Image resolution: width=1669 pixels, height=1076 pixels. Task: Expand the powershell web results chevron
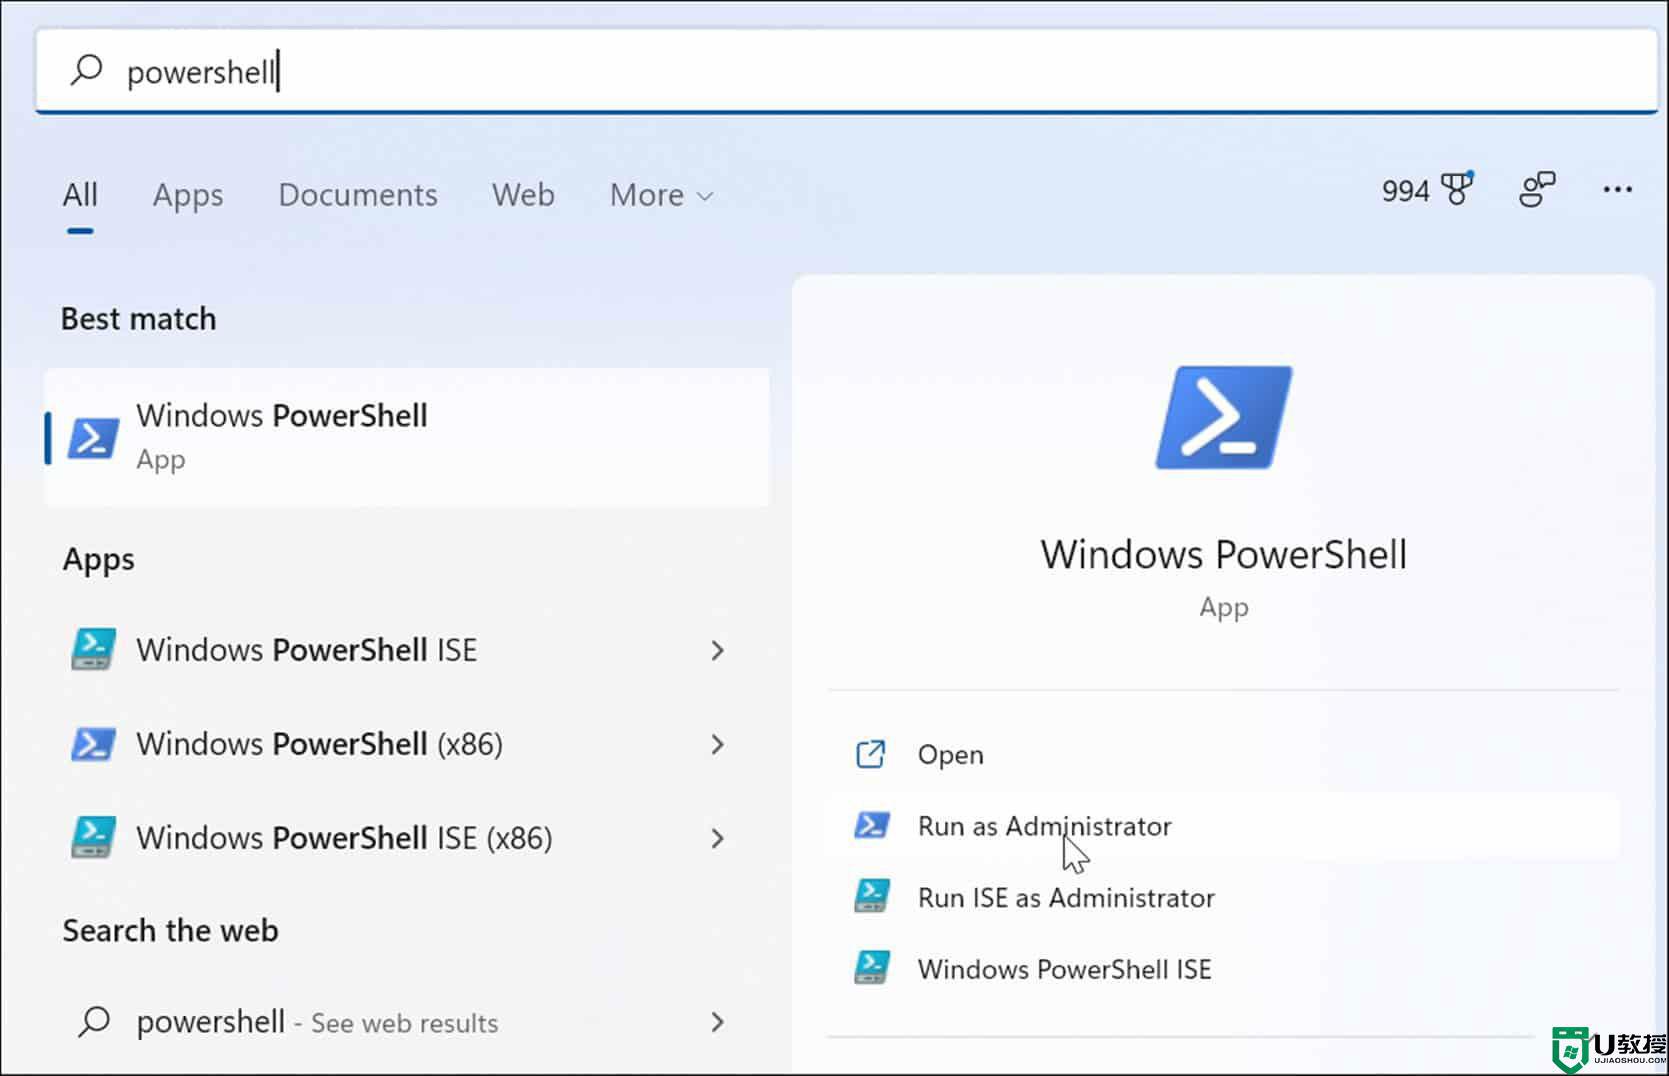click(717, 1022)
